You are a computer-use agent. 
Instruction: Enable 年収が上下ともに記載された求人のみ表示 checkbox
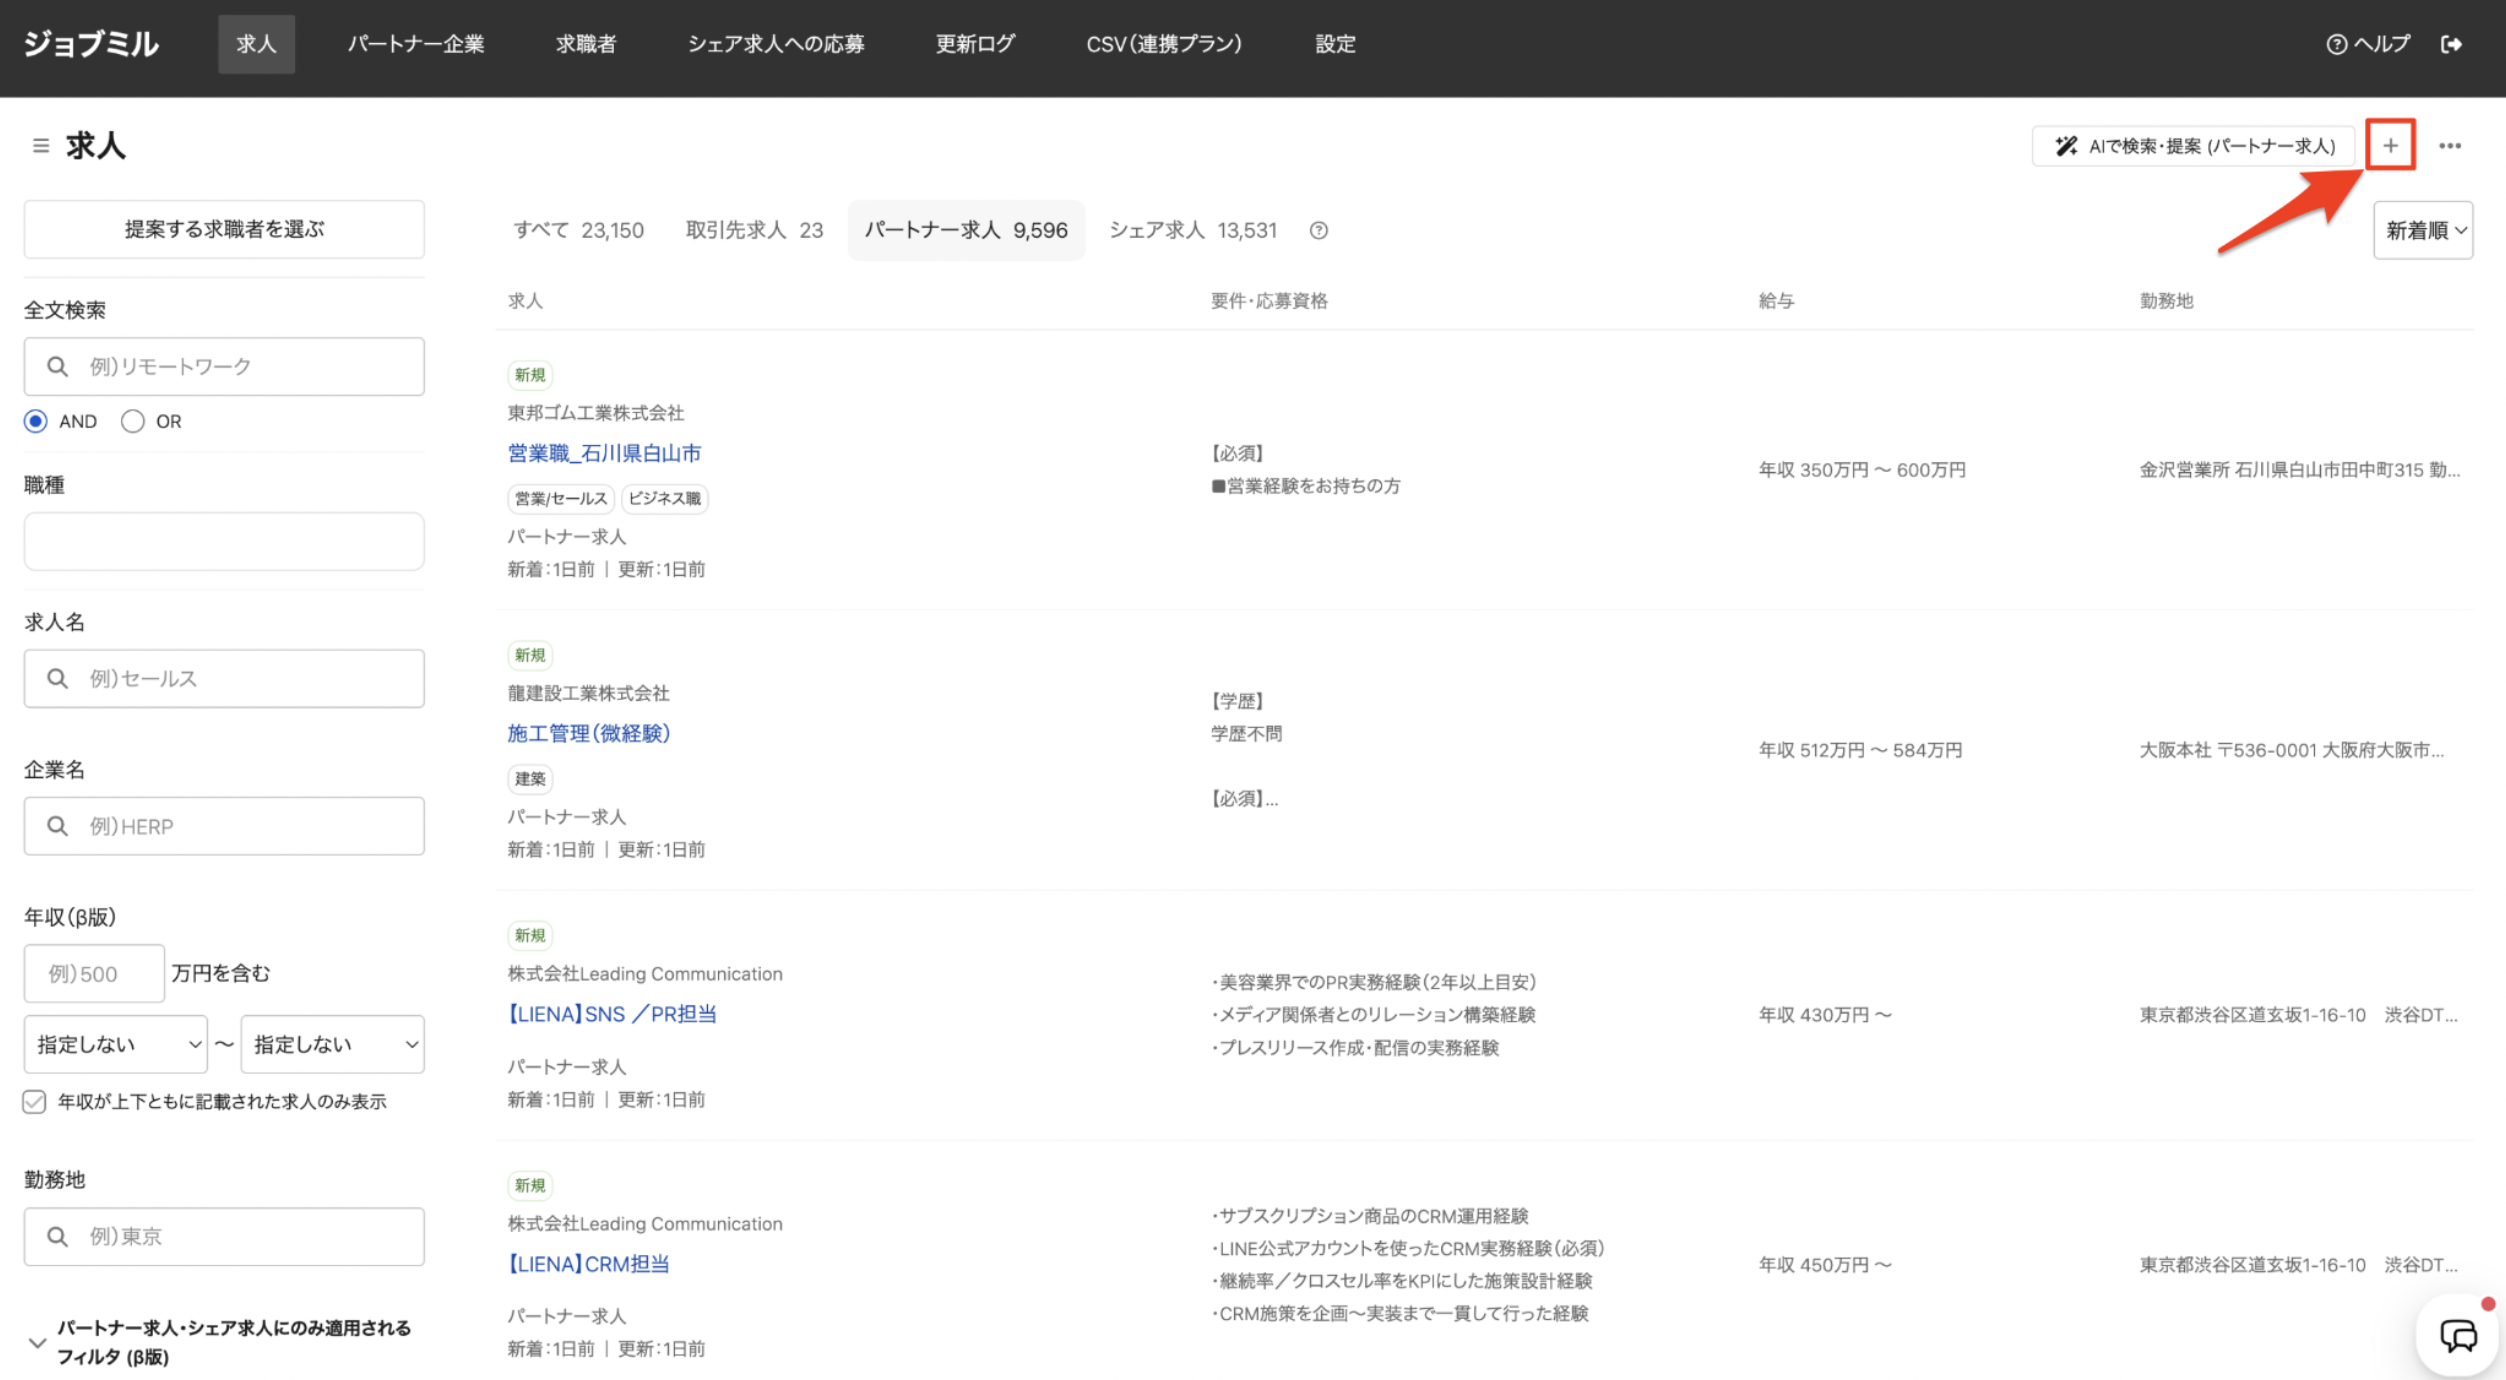coord(35,1101)
